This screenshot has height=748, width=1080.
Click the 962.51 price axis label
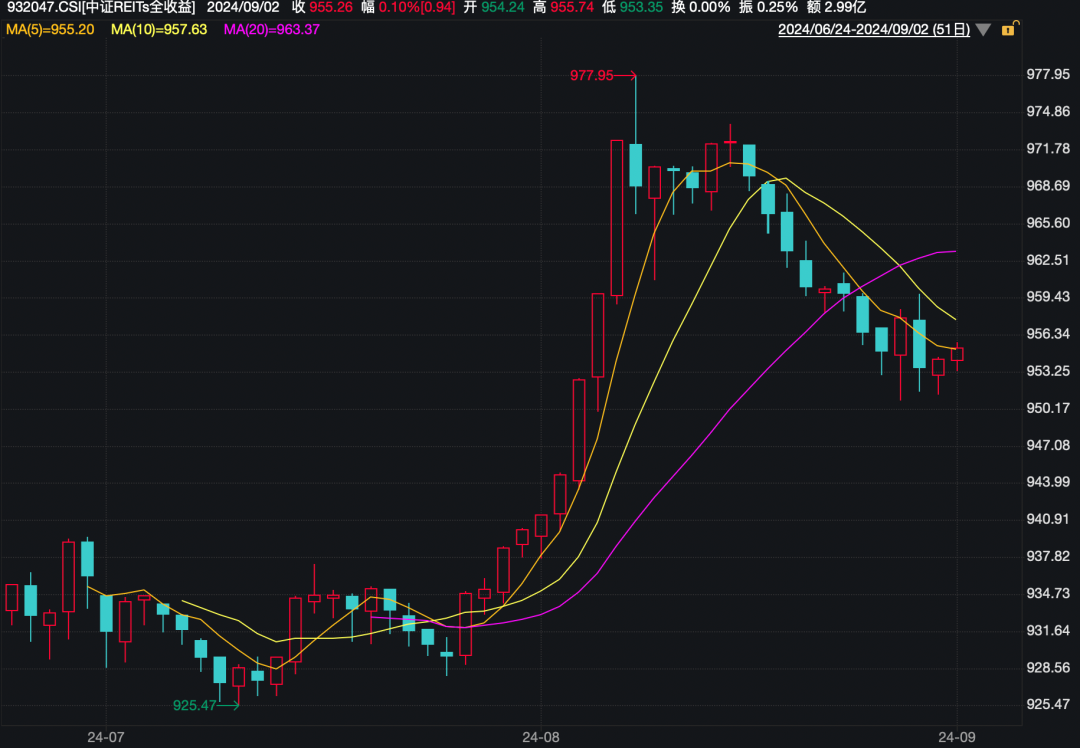pyautogui.click(x=1048, y=260)
